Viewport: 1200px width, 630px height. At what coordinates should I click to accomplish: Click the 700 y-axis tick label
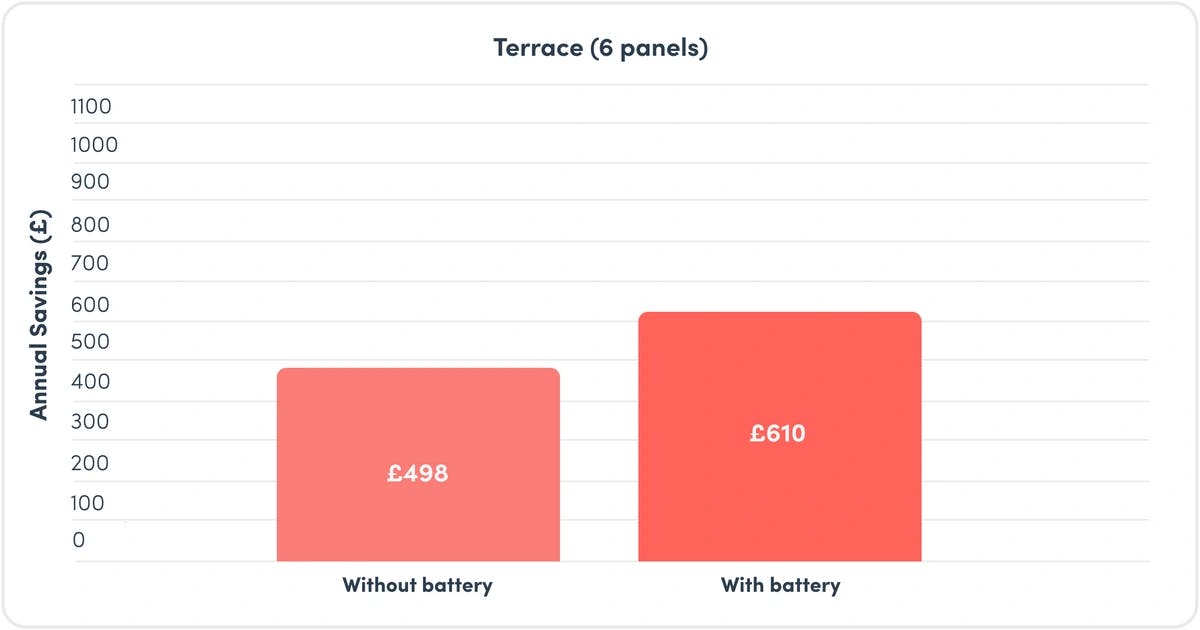coord(91,264)
